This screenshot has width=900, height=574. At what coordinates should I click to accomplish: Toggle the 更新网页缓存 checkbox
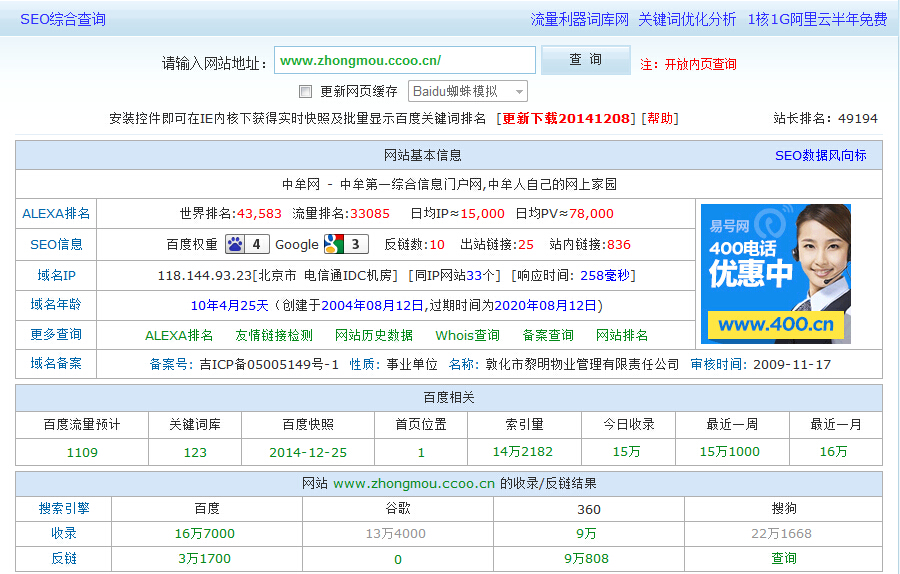pyautogui.click(x=305, y=91)
